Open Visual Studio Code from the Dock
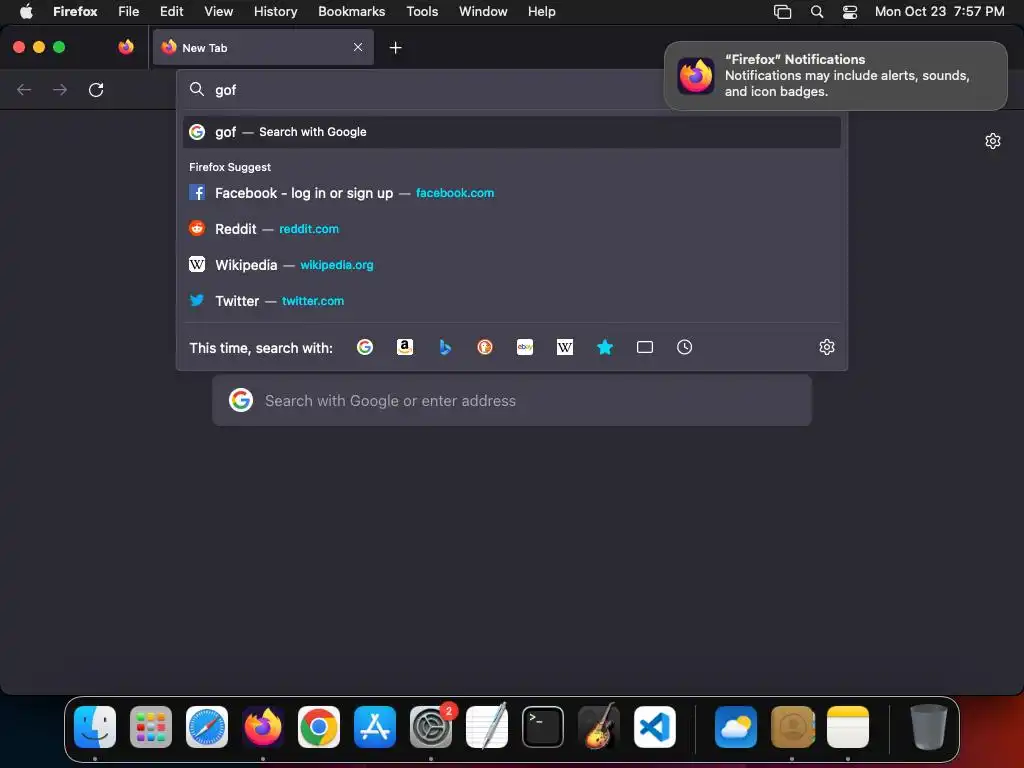Image resolution: width=1024 pixels, height=768 pixels. (655, 727)
